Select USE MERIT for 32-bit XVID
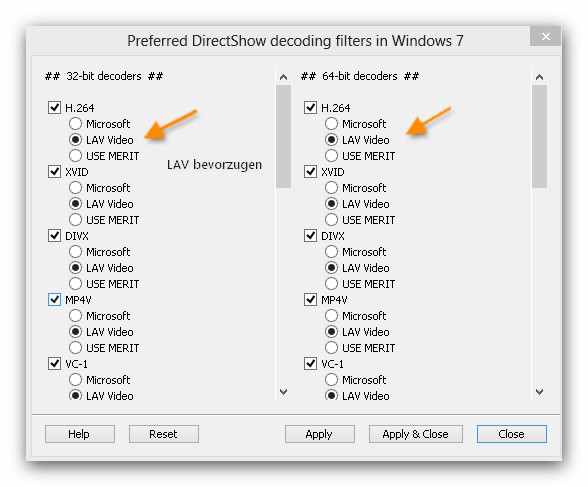The image size is (588, 487). click(x=75, y=220)
